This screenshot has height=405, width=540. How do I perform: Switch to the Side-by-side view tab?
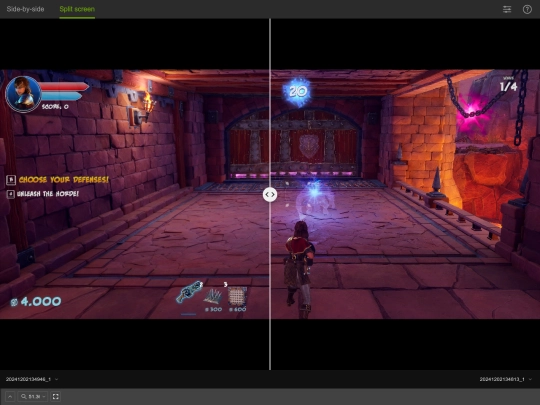[x=25, y=9]
